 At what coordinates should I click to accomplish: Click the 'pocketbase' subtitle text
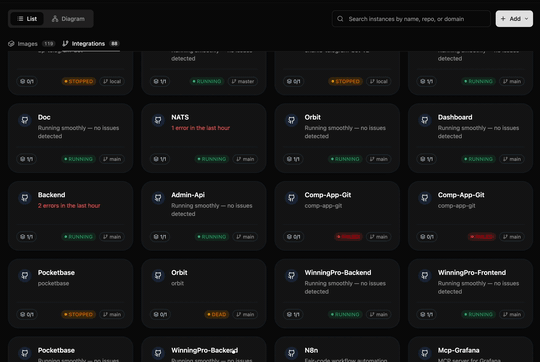click(x=53, y=283)
